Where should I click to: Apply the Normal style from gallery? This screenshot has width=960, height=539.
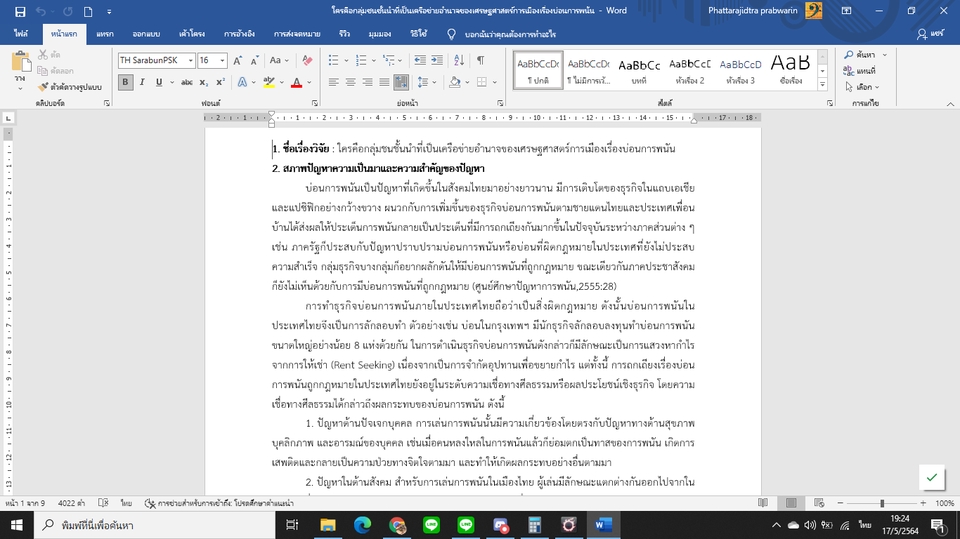pos(538,70)
